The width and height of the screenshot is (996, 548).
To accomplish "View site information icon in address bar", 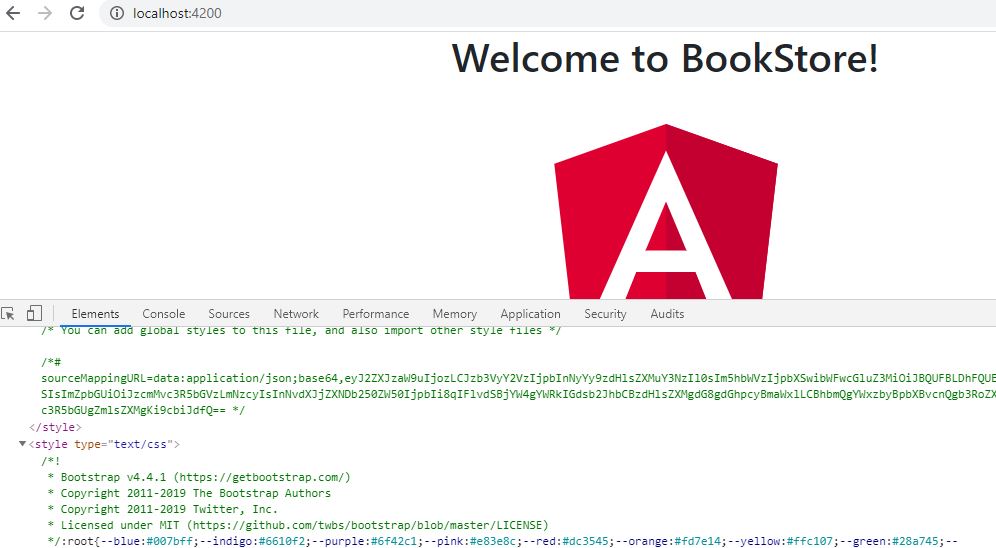I will 117,13.
